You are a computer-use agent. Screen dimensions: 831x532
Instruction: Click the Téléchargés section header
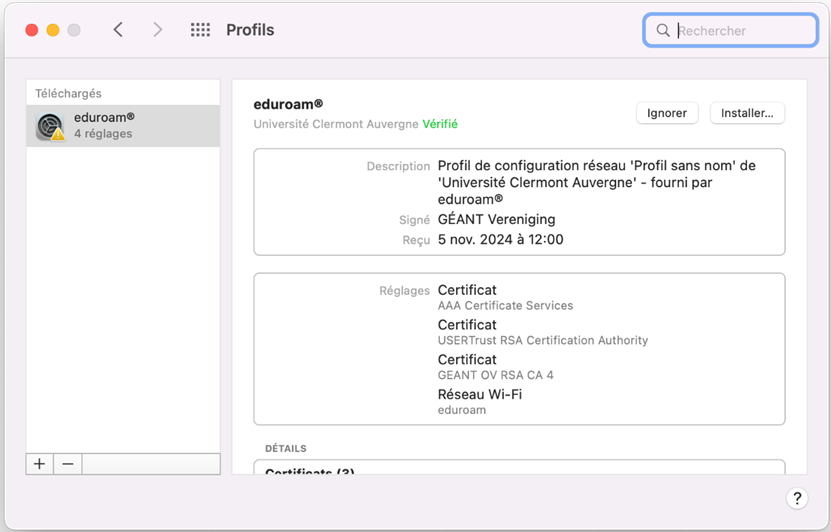(x=68, y=94)
